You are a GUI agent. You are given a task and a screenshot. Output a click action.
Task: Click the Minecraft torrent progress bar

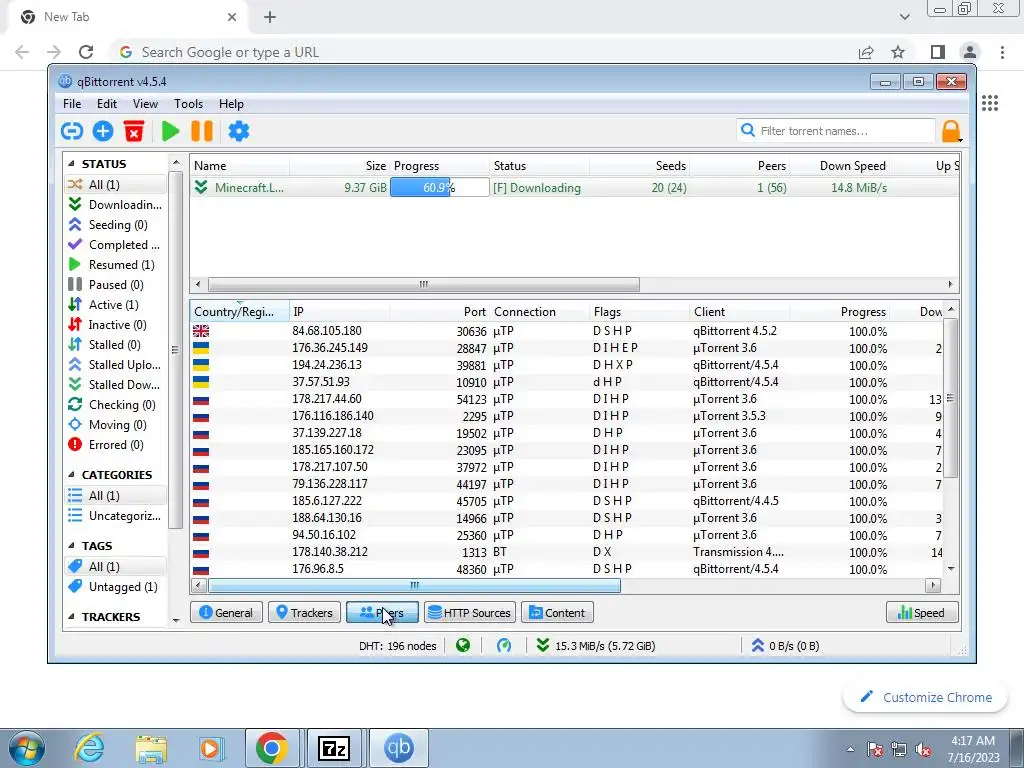coord(440,188)
